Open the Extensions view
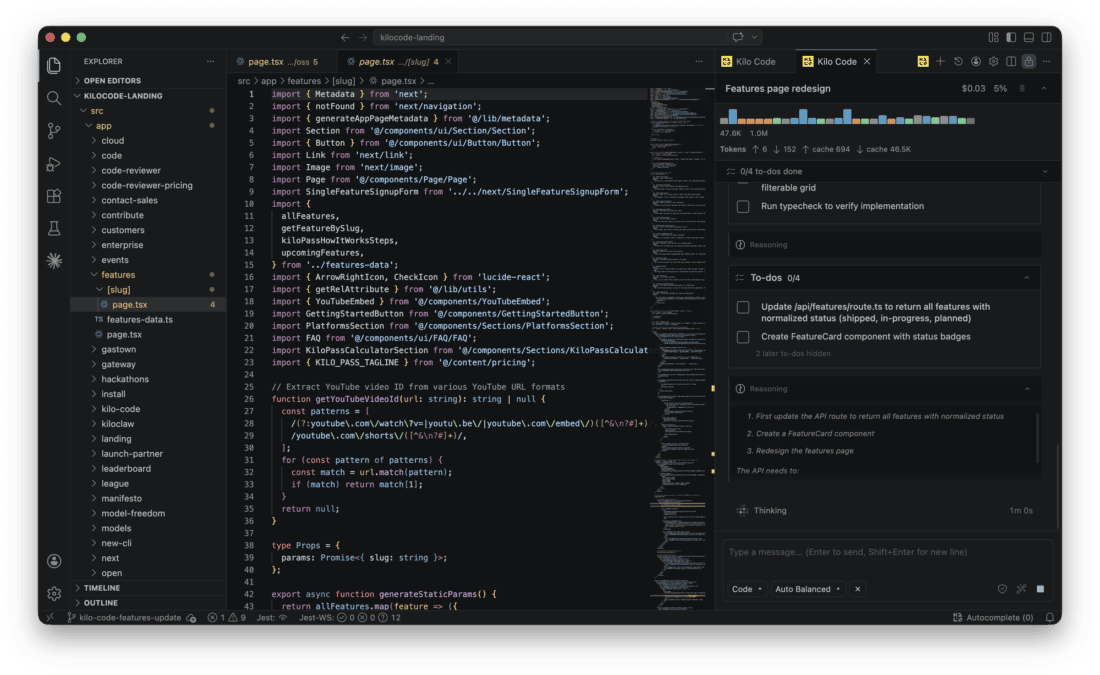 53,196
